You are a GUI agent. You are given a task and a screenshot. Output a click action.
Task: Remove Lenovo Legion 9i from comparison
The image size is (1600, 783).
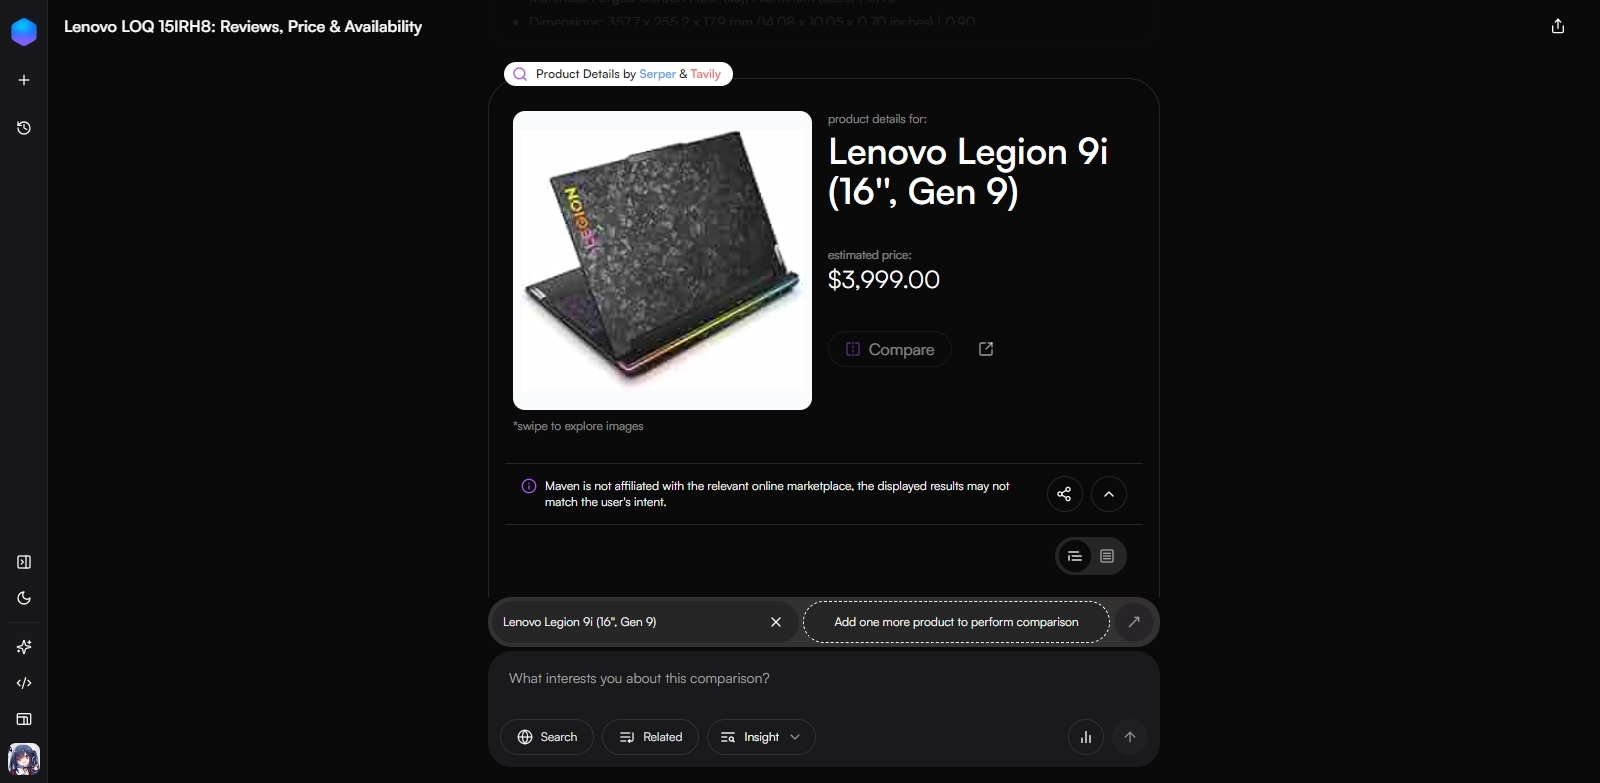776,622
